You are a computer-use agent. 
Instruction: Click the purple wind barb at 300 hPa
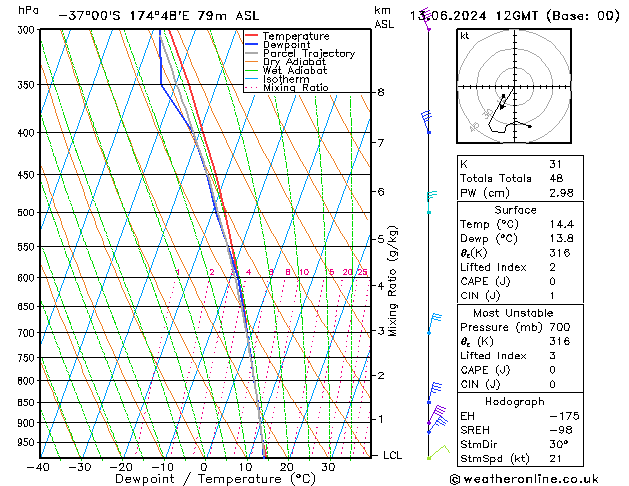426,19
